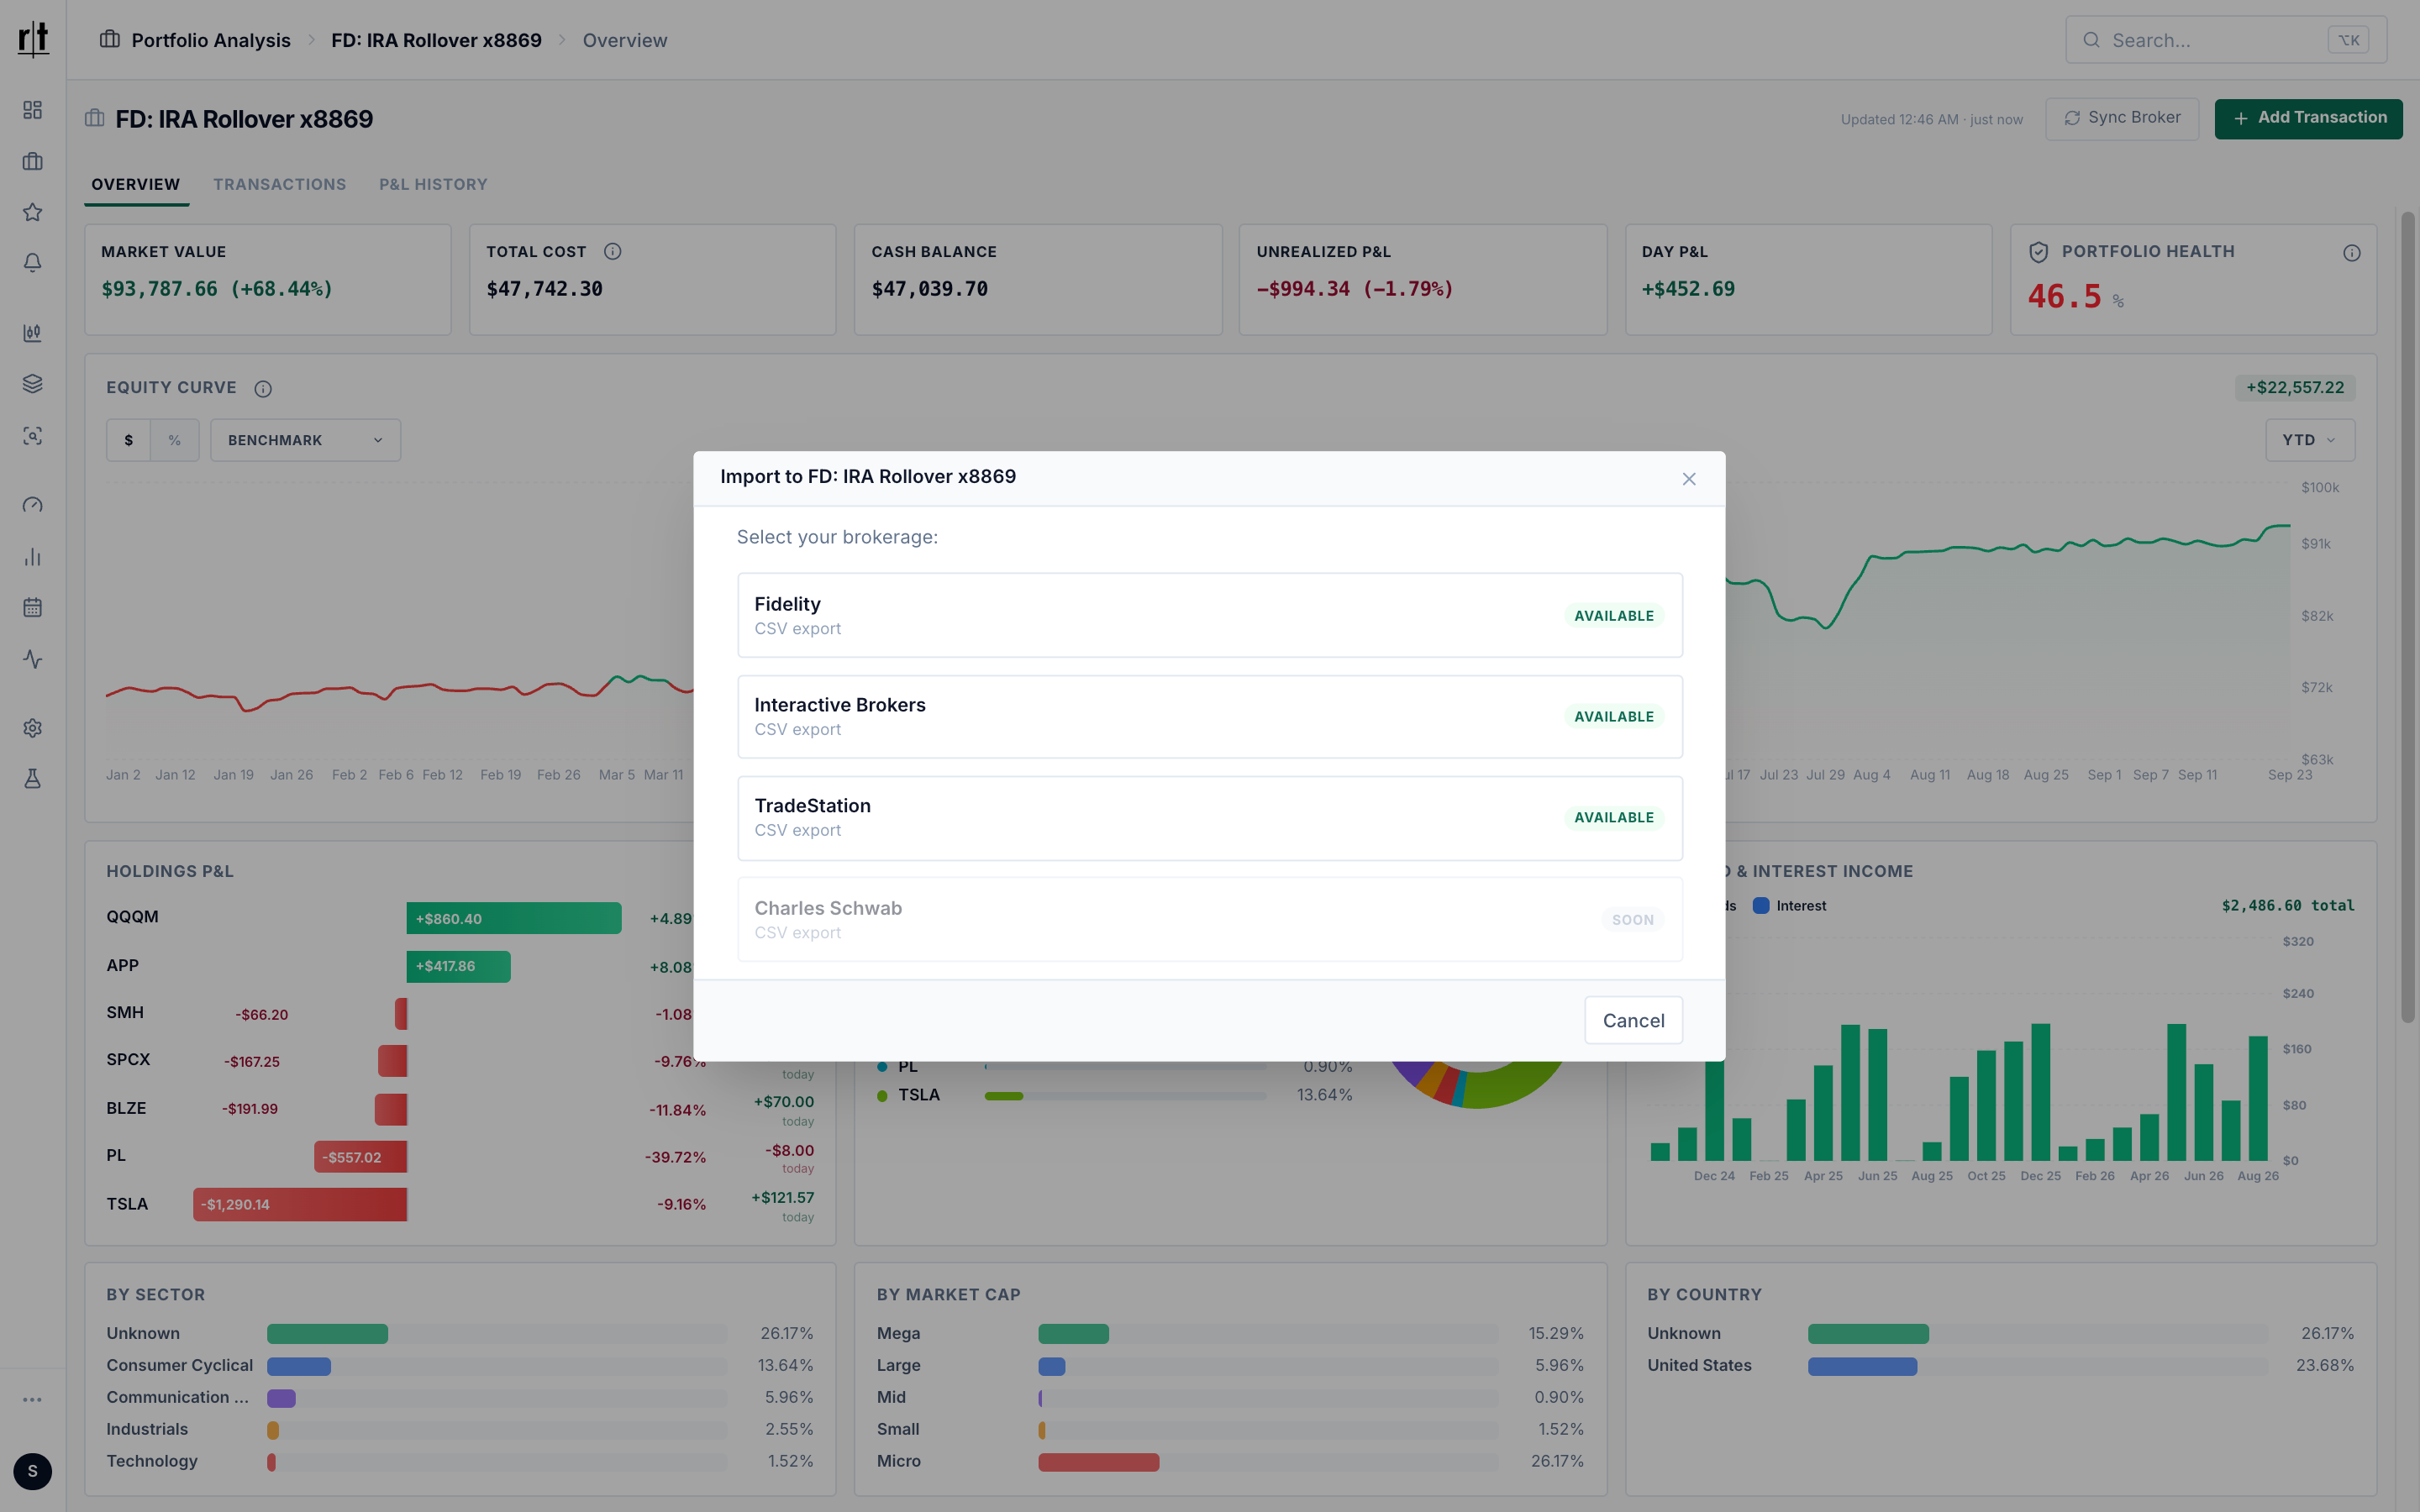Click the Micro market cap bar

1098,1462
